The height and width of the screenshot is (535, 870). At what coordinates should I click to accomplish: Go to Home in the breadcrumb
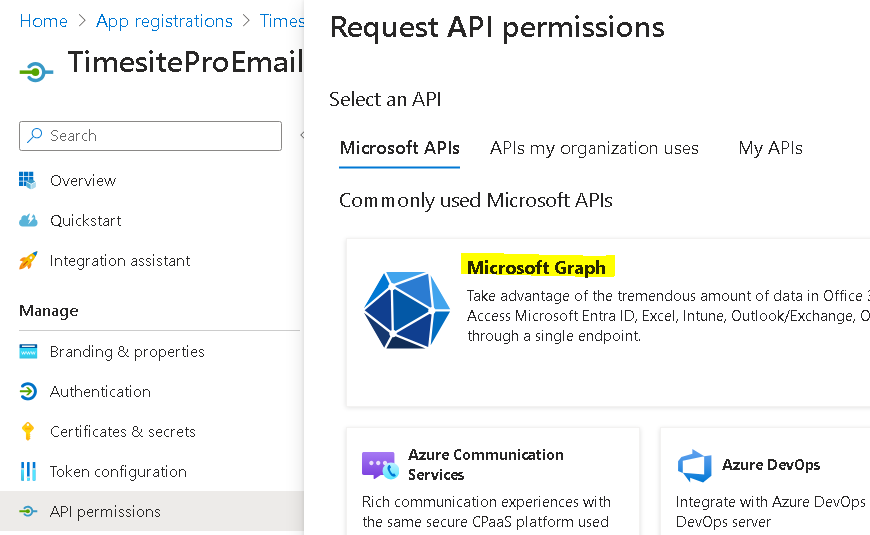point(44,21)
